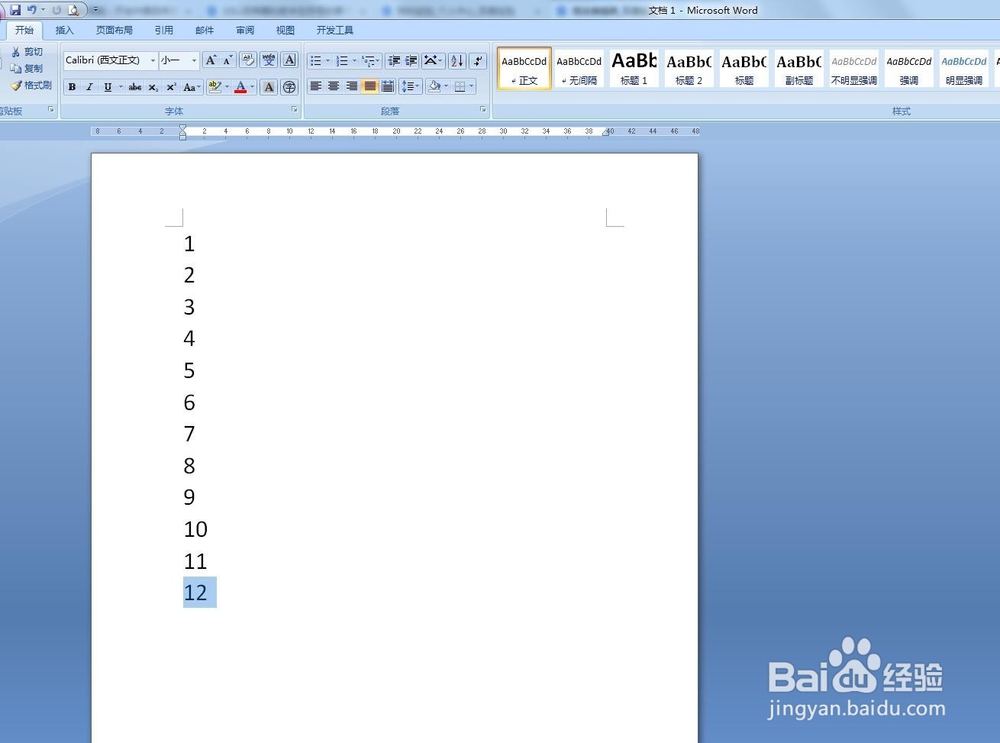Image resolution: width=1000 pixels, height=743 pixels.
Task: Save the document with the floppy icon
Action: coord(15,10)
